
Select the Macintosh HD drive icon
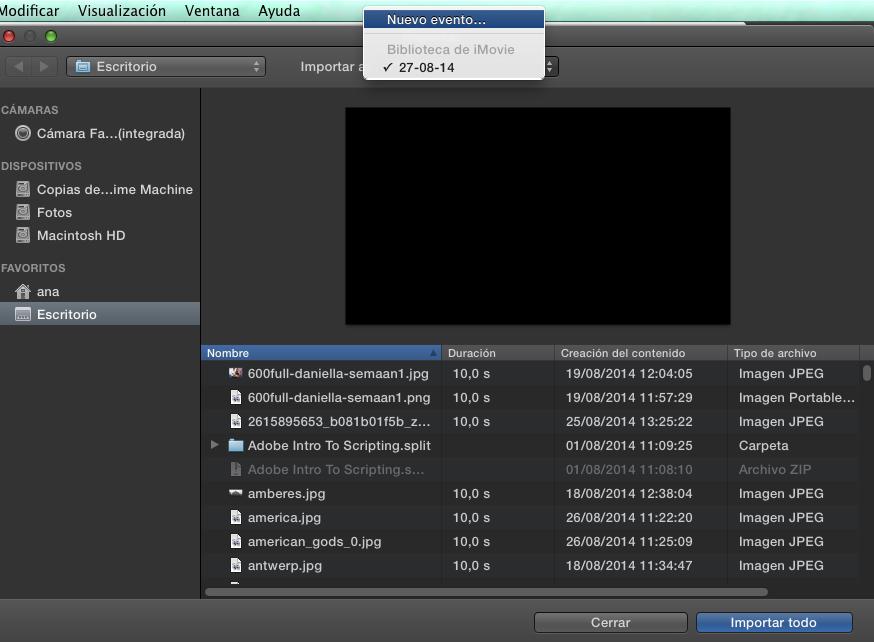[22, 236]
